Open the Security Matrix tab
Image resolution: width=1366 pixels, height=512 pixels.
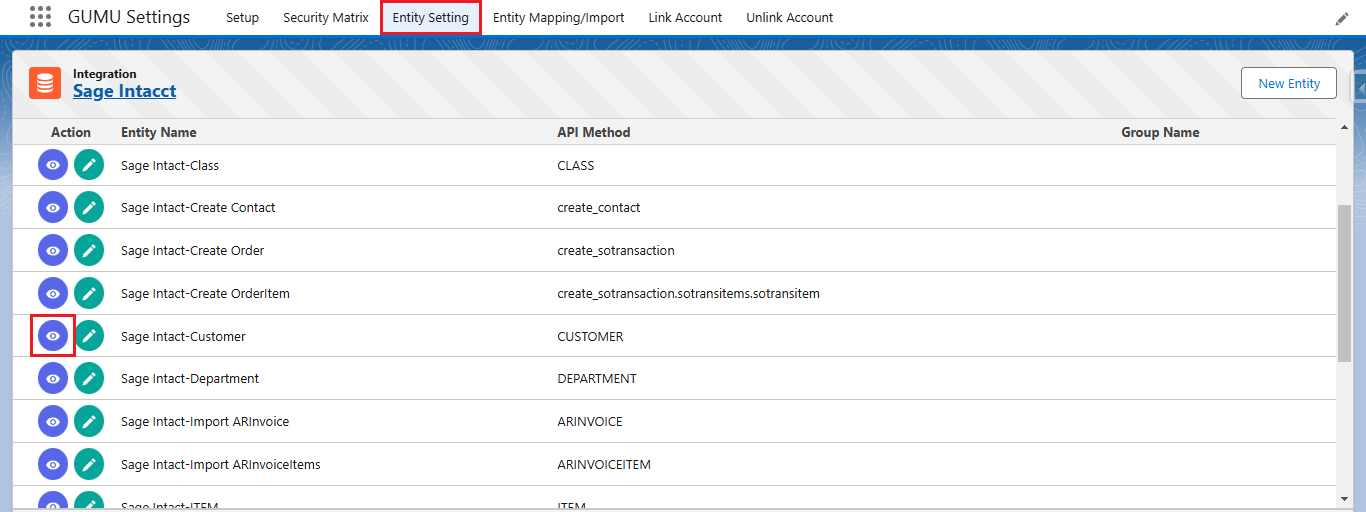coord(326,18)
